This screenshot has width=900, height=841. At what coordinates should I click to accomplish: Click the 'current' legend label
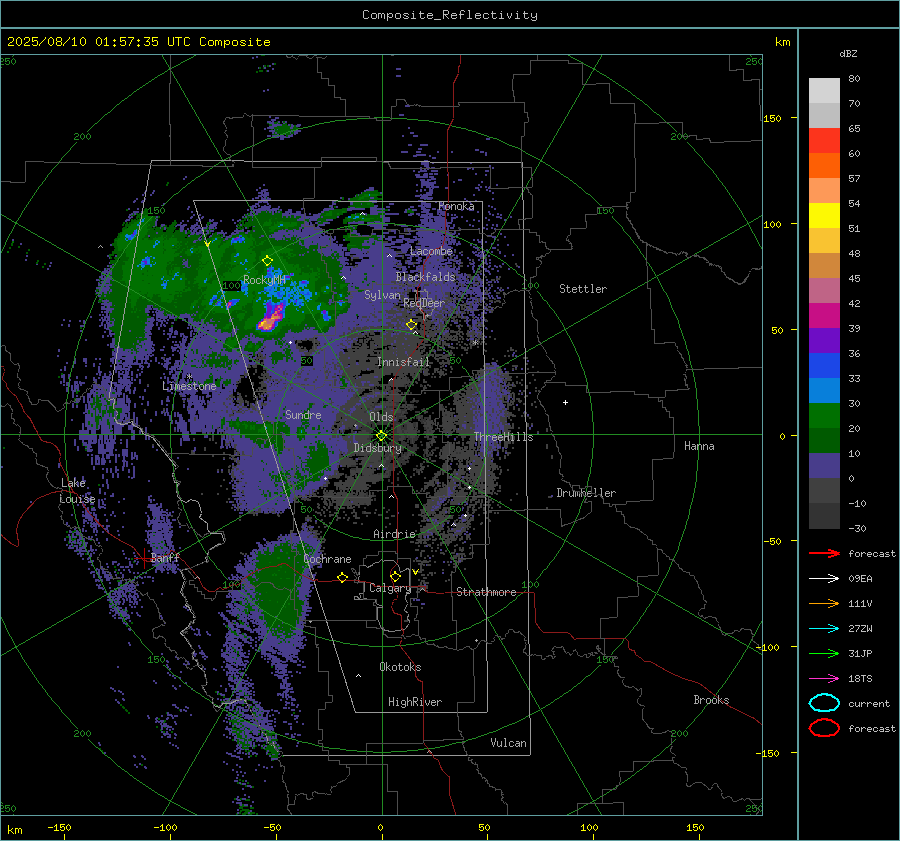click(x=869, y=703)
